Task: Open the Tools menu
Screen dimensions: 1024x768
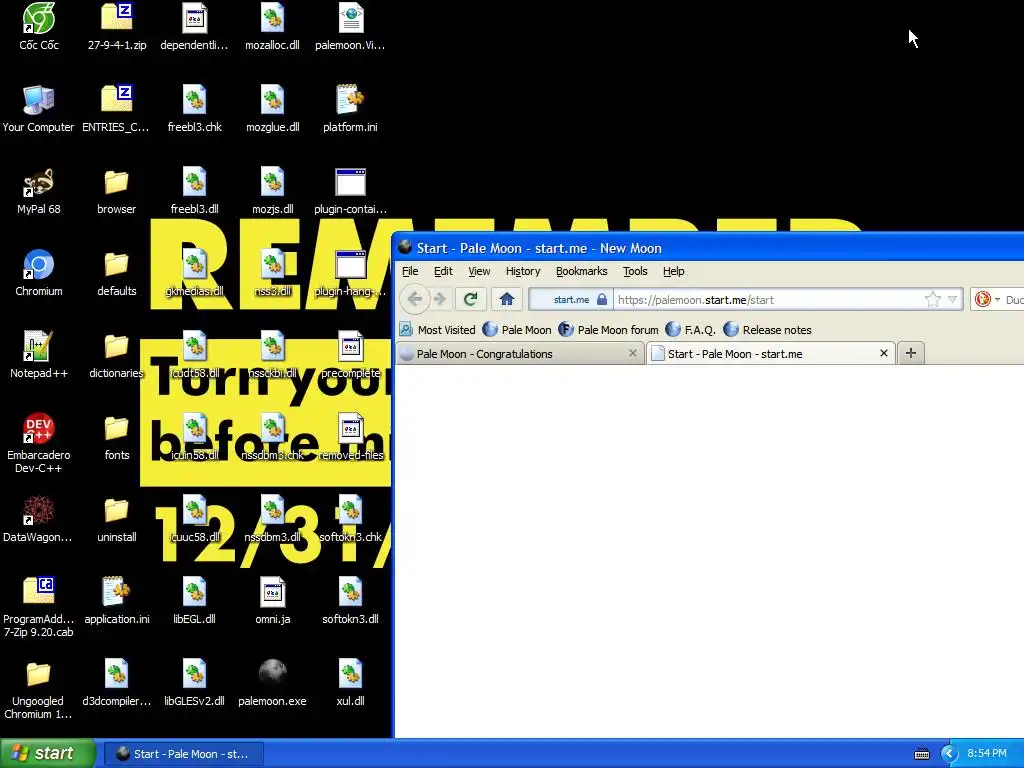Action: coord(635,271)
